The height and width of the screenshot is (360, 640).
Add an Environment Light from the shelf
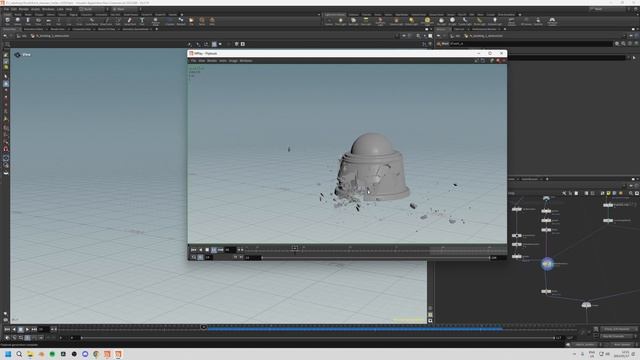click(427, 21)
